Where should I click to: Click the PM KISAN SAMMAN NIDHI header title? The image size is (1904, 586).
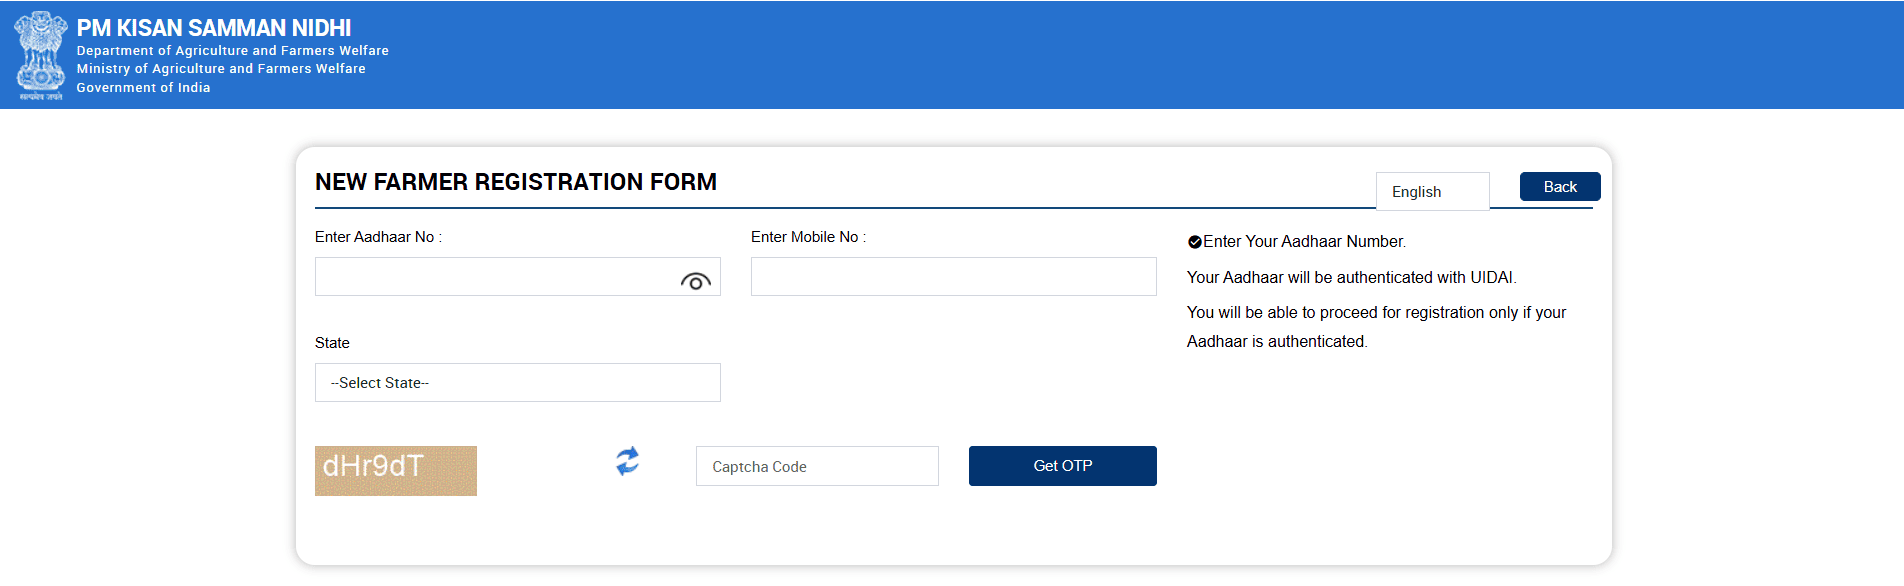point(214,28)
